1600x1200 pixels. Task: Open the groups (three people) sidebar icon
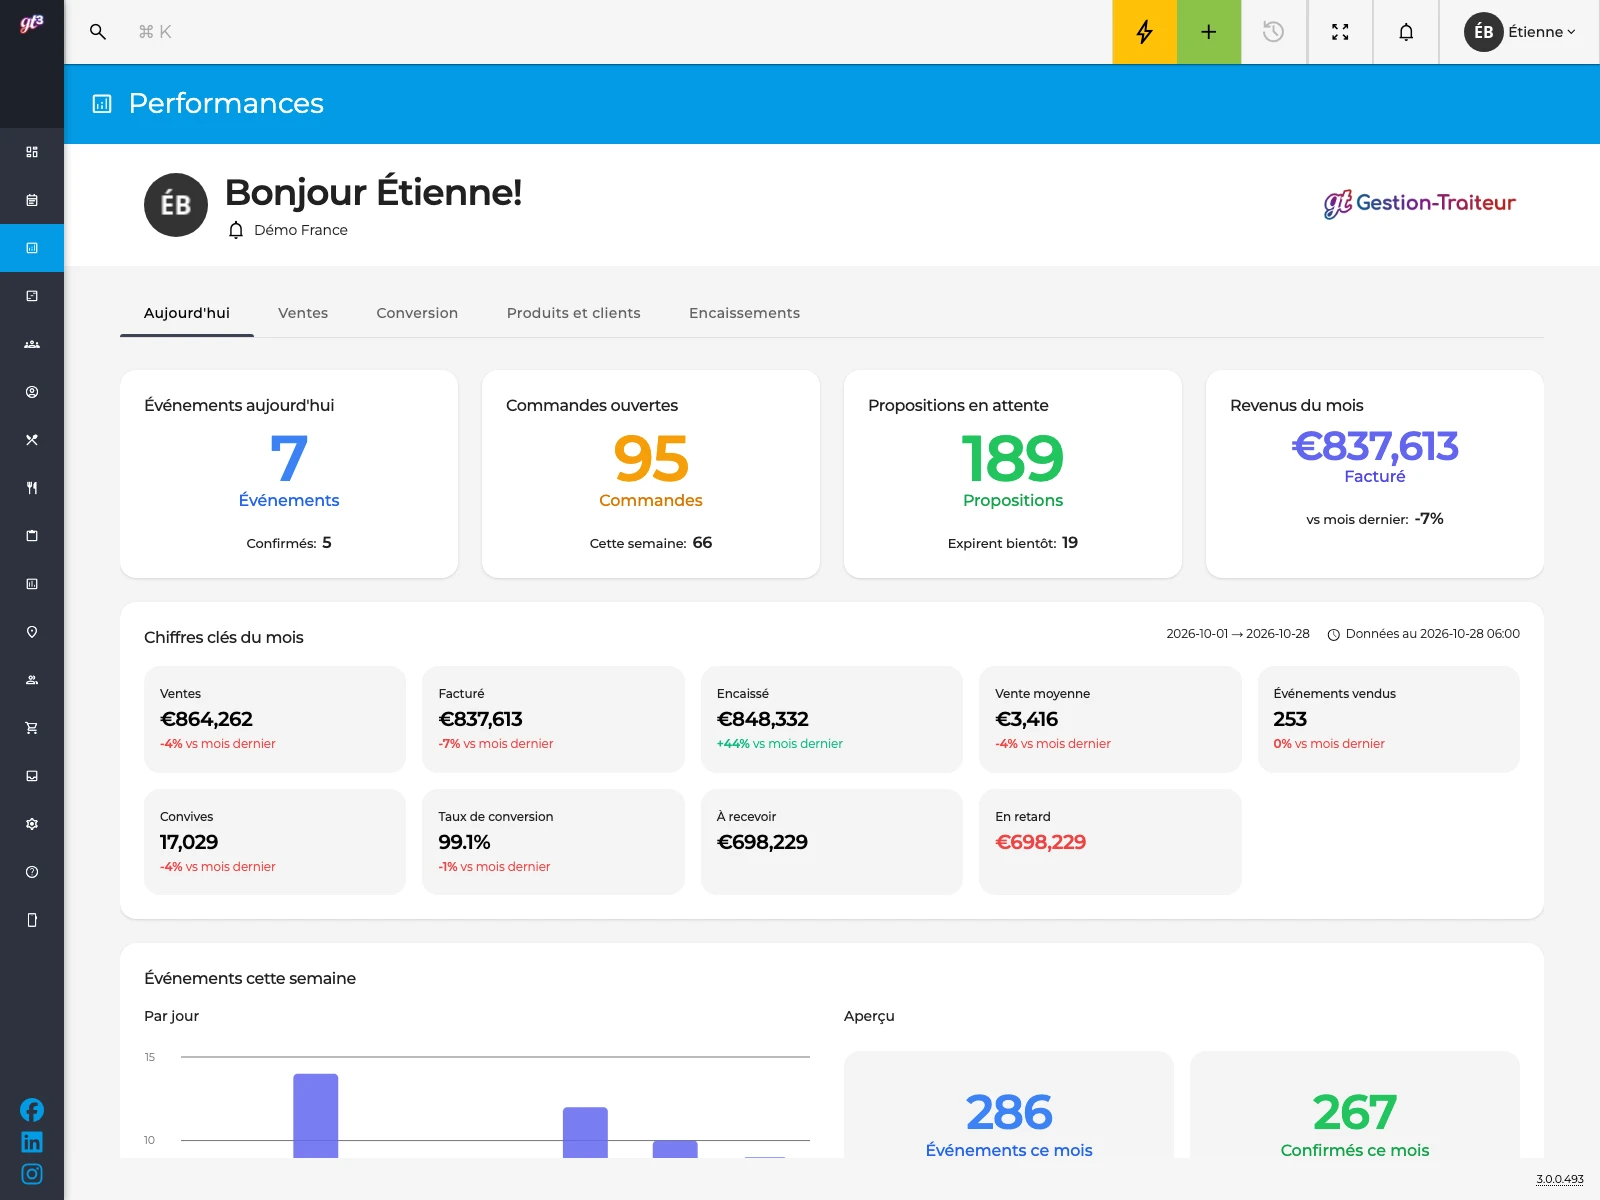[x=32, y=344]
